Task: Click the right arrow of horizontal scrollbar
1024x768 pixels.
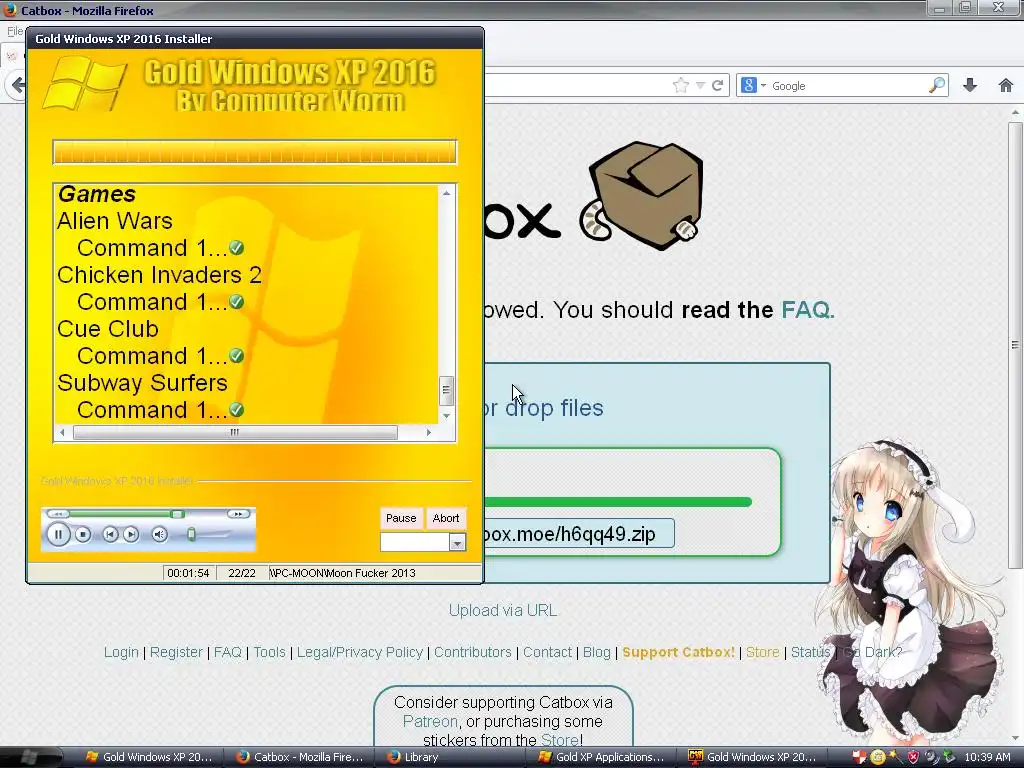Action: pyautogui.click(x=429, y=432)
